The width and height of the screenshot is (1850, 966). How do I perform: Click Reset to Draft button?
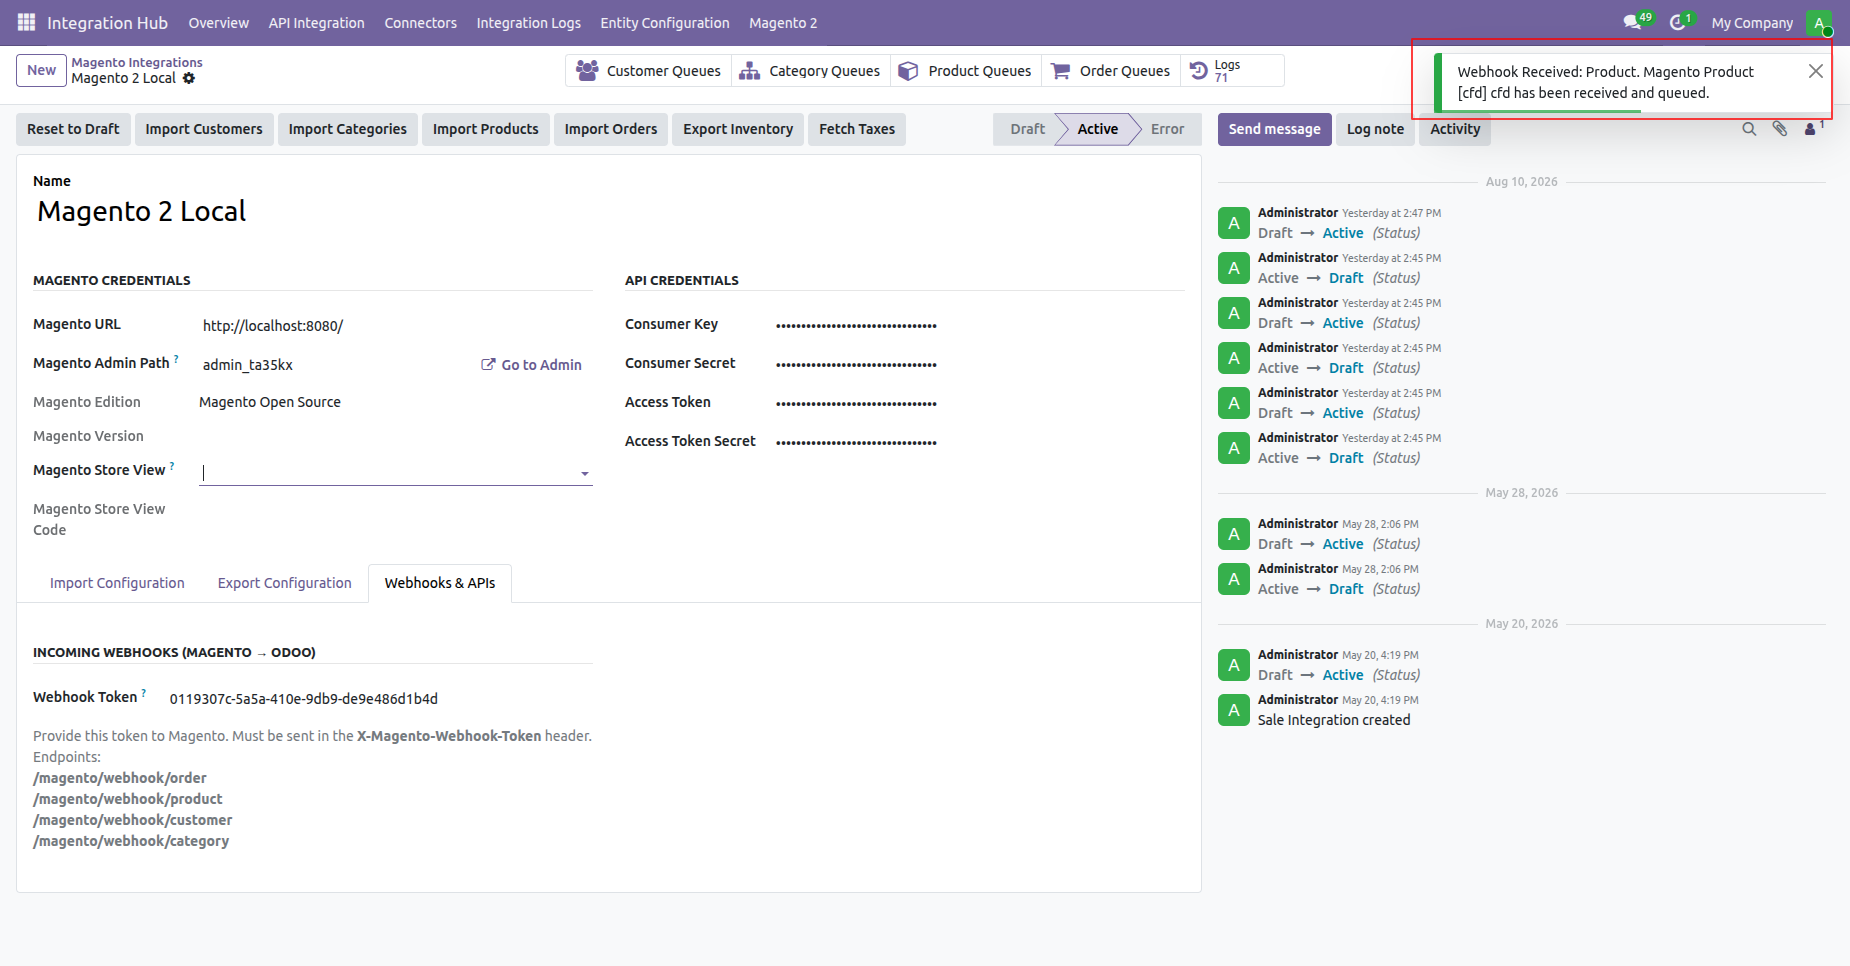(73, 129)
